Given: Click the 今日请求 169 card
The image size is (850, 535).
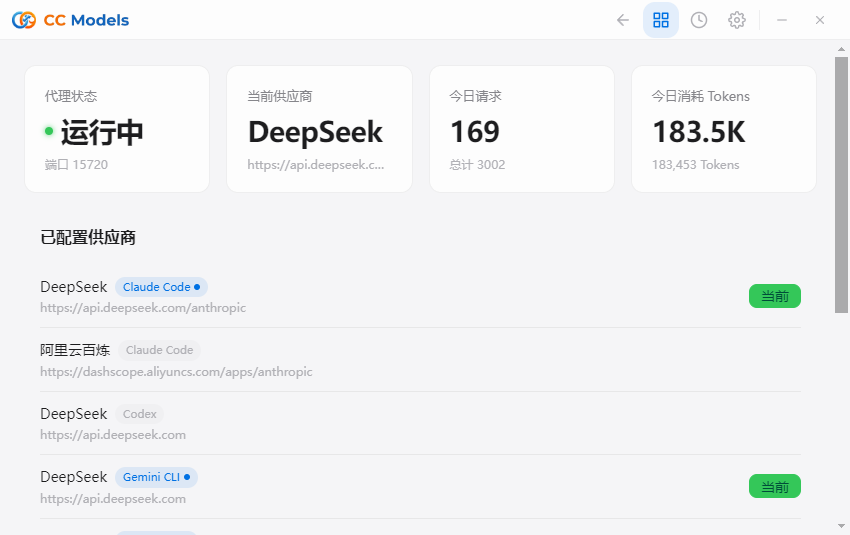Looking at the screenshot, I should (521, 129).
